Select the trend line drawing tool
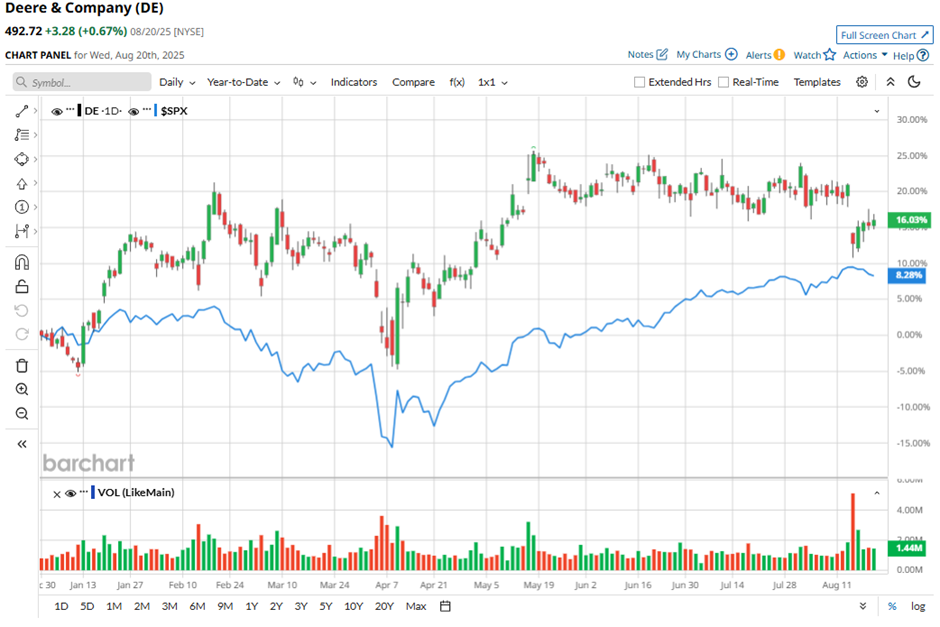940x627 pixels. [22, 111]
